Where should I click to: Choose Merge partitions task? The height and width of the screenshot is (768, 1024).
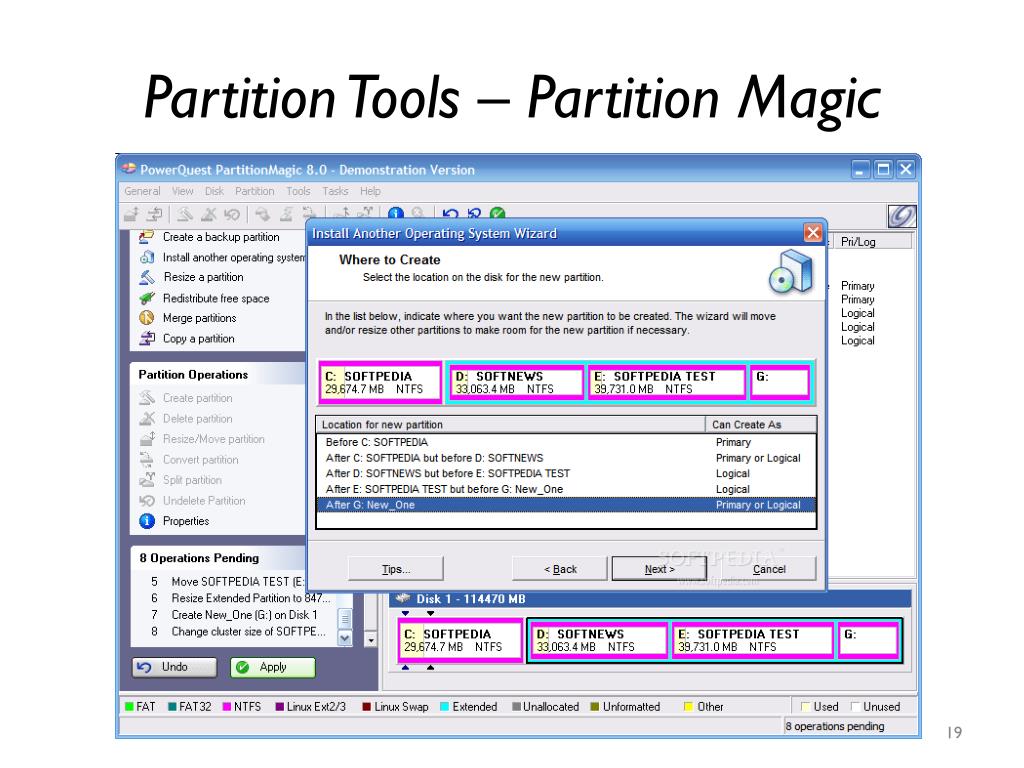click(188, 318)
